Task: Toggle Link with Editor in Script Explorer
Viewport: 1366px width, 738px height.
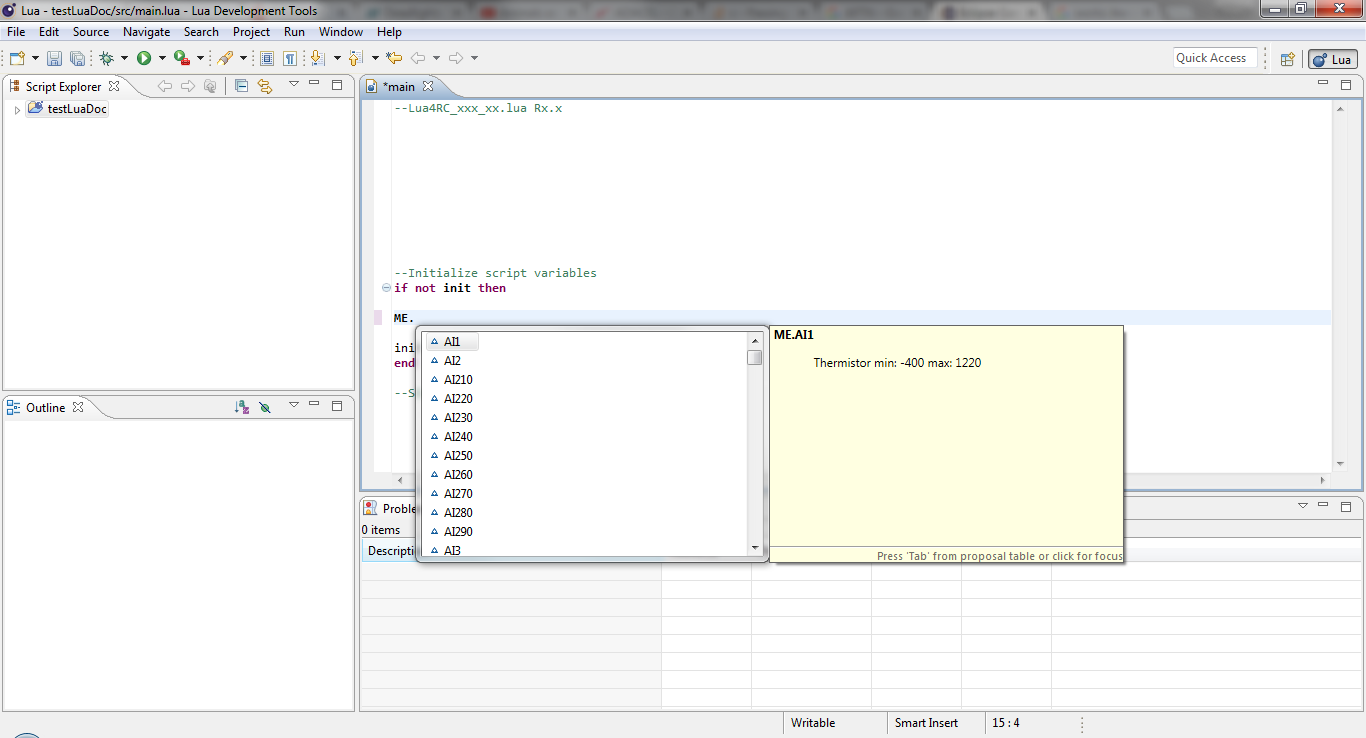Action: tap(264, 86)
